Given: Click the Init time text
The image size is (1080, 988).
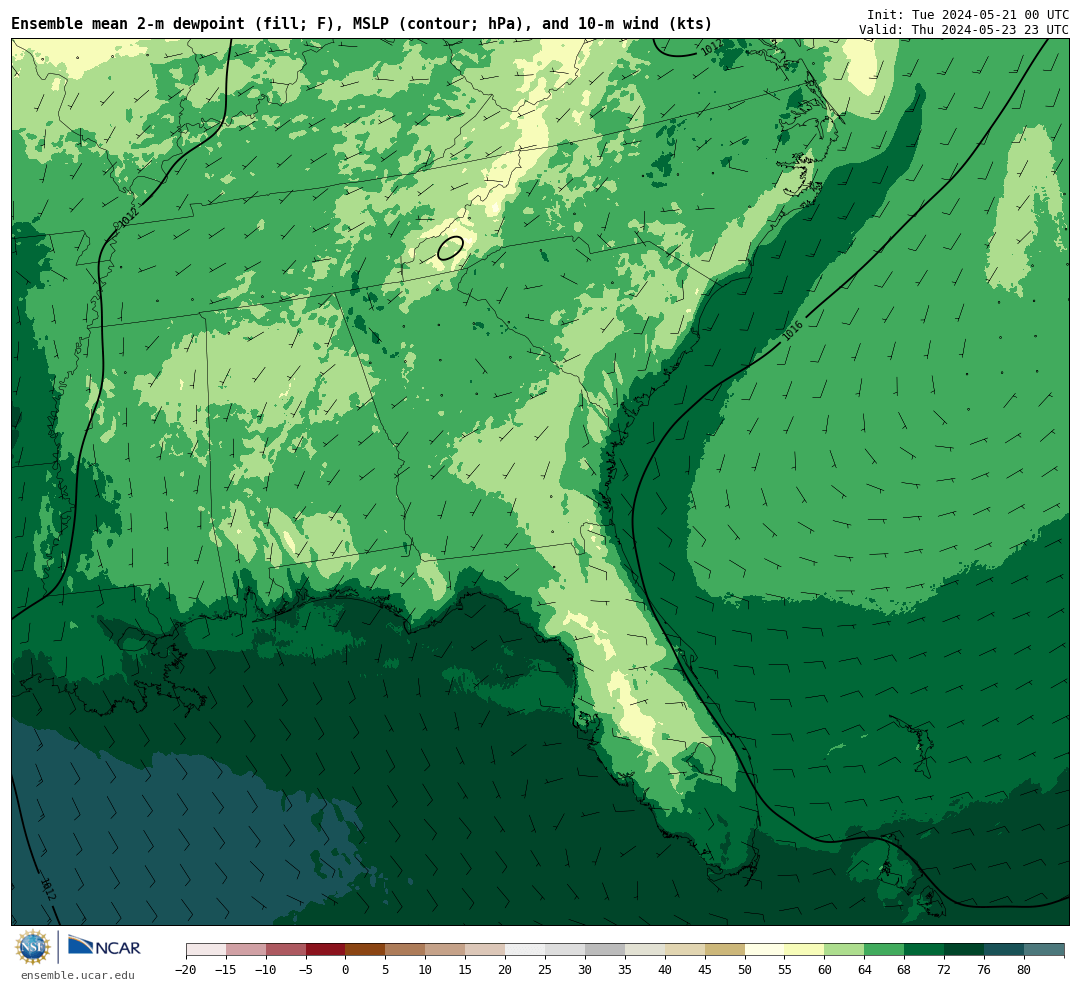Looking at the screenshot, I should (968, 15).
